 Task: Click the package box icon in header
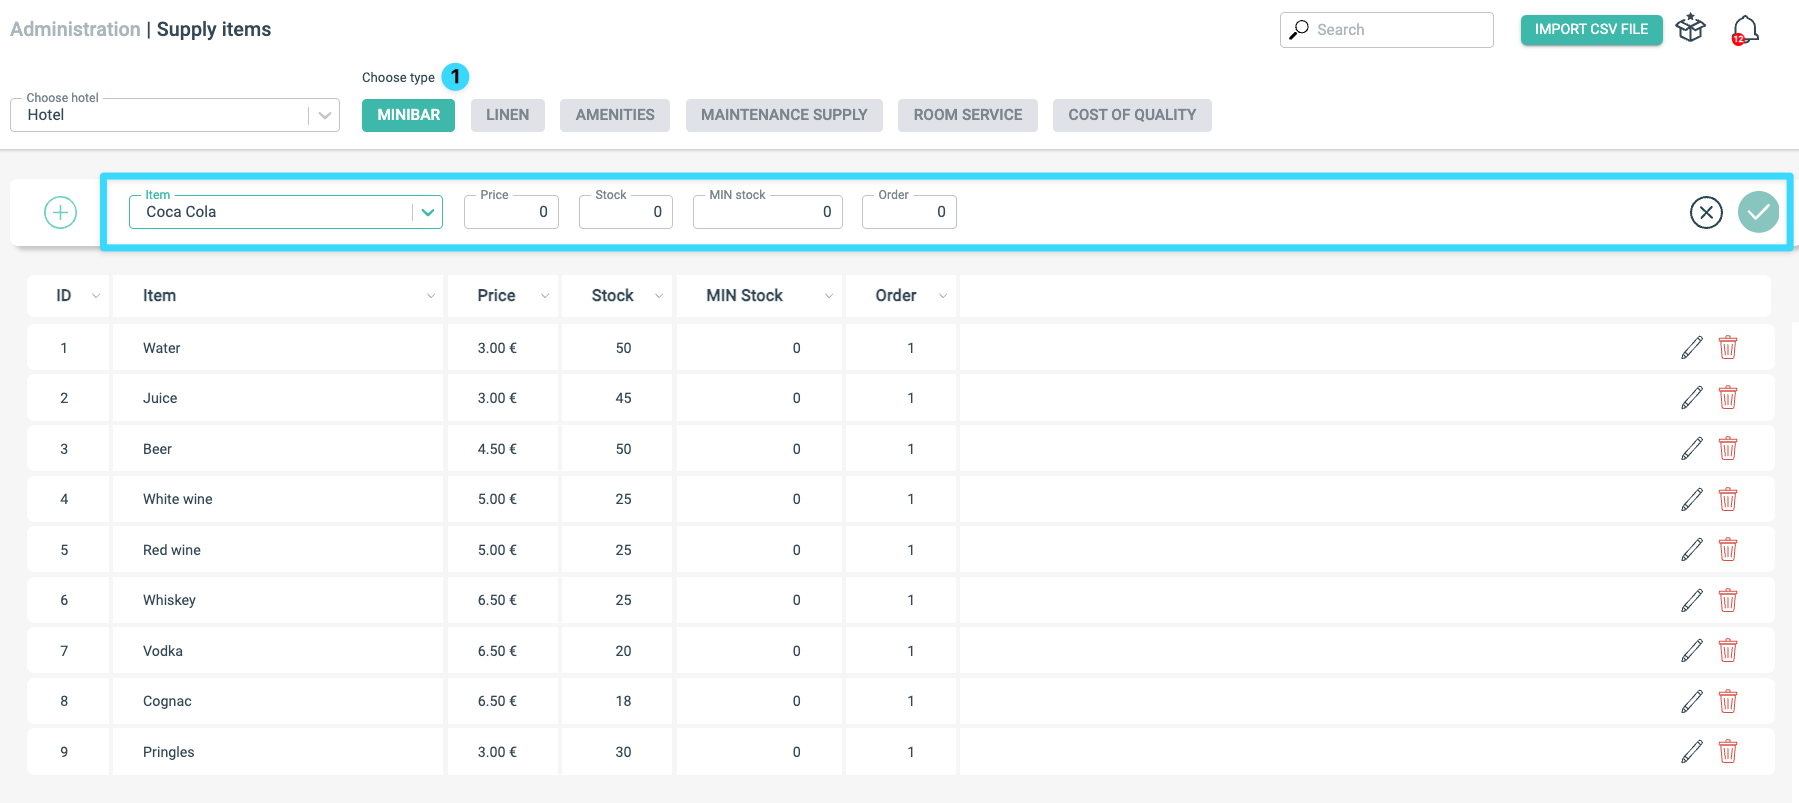point(1691,29)
